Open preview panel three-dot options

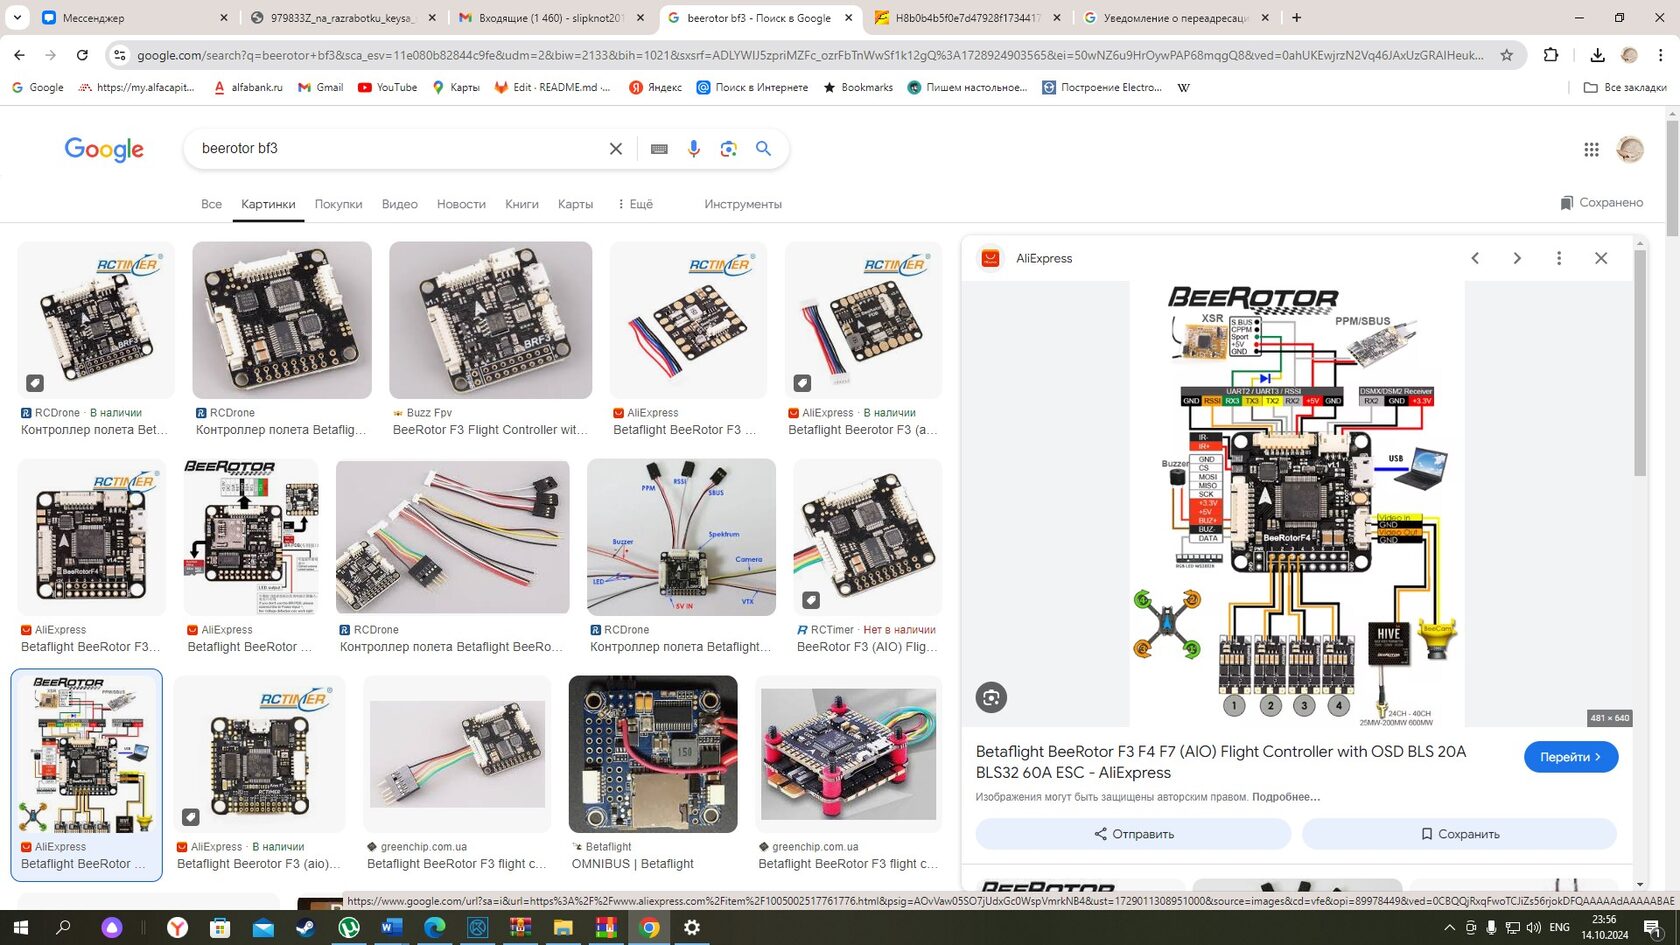pos(1559,258)
